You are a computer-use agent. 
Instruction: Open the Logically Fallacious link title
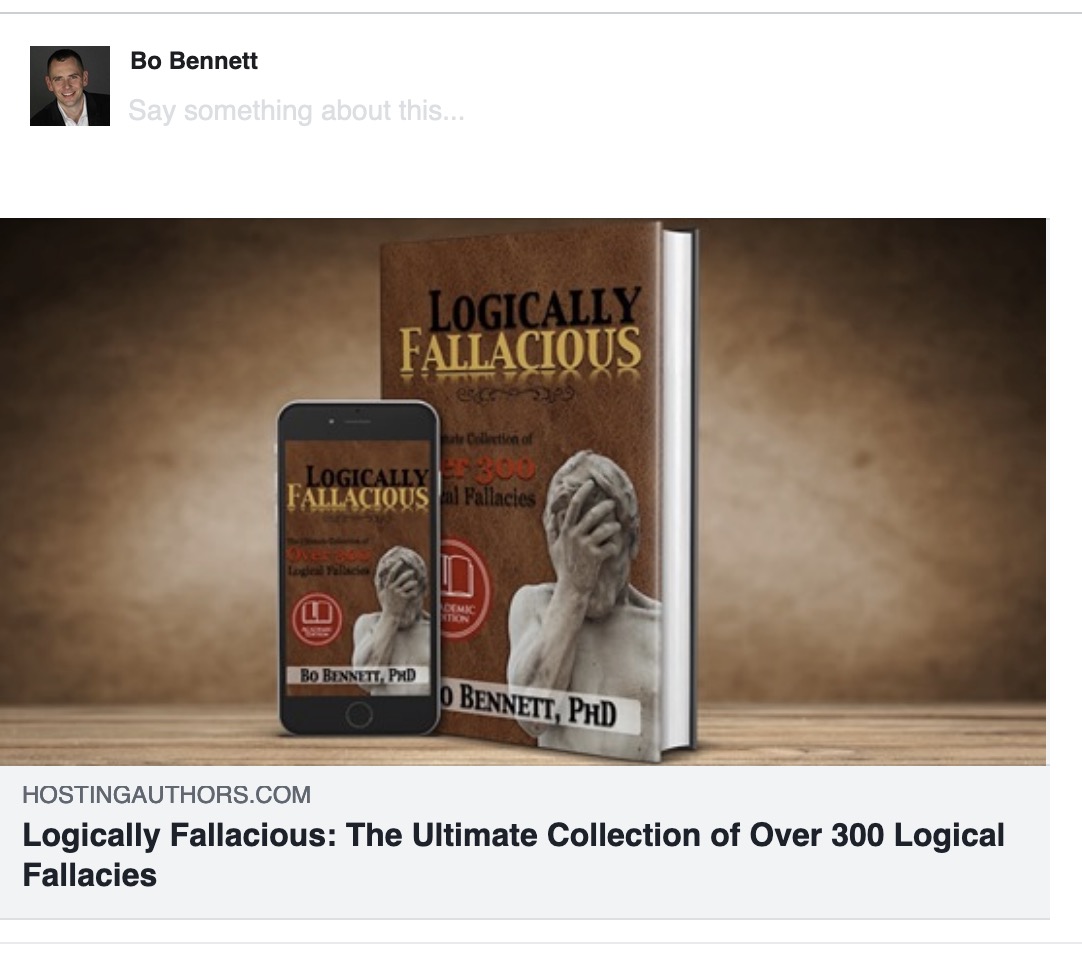[x=513, y=855]
